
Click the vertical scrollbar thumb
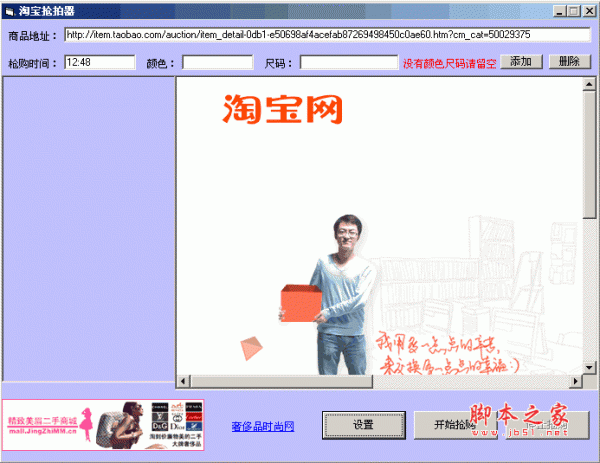click(x=589, y=155)
